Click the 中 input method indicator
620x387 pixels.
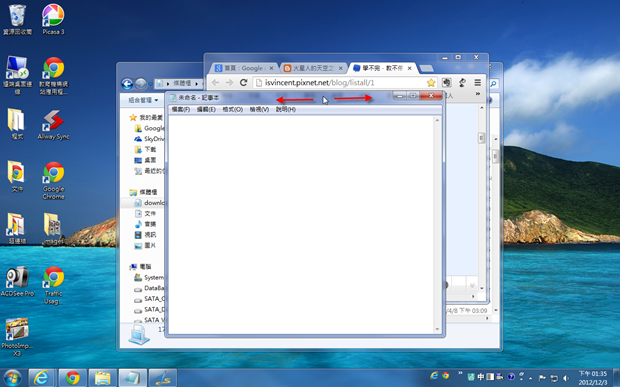(480, 377)
